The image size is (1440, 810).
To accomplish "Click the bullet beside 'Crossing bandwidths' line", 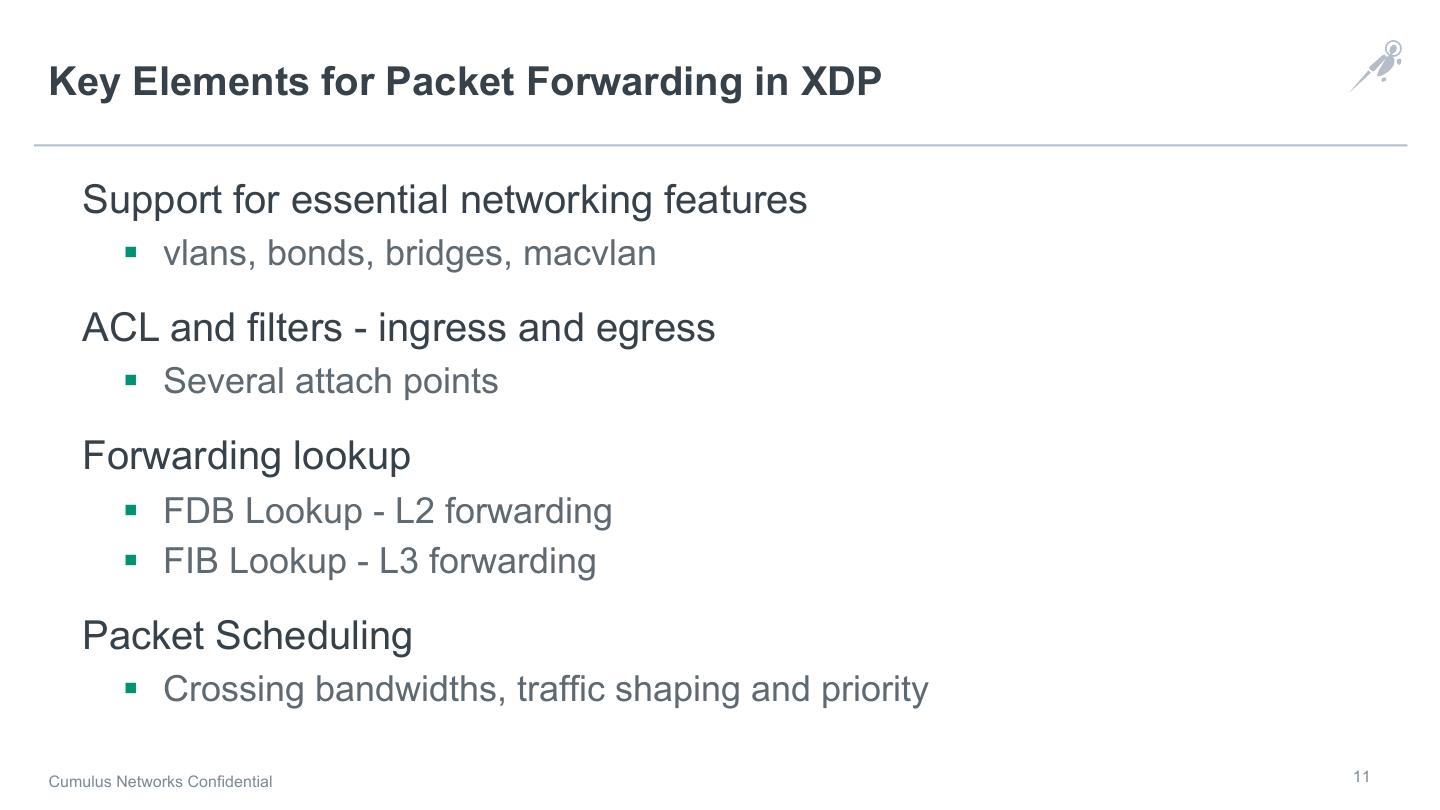I will click(x=130, y=688).
